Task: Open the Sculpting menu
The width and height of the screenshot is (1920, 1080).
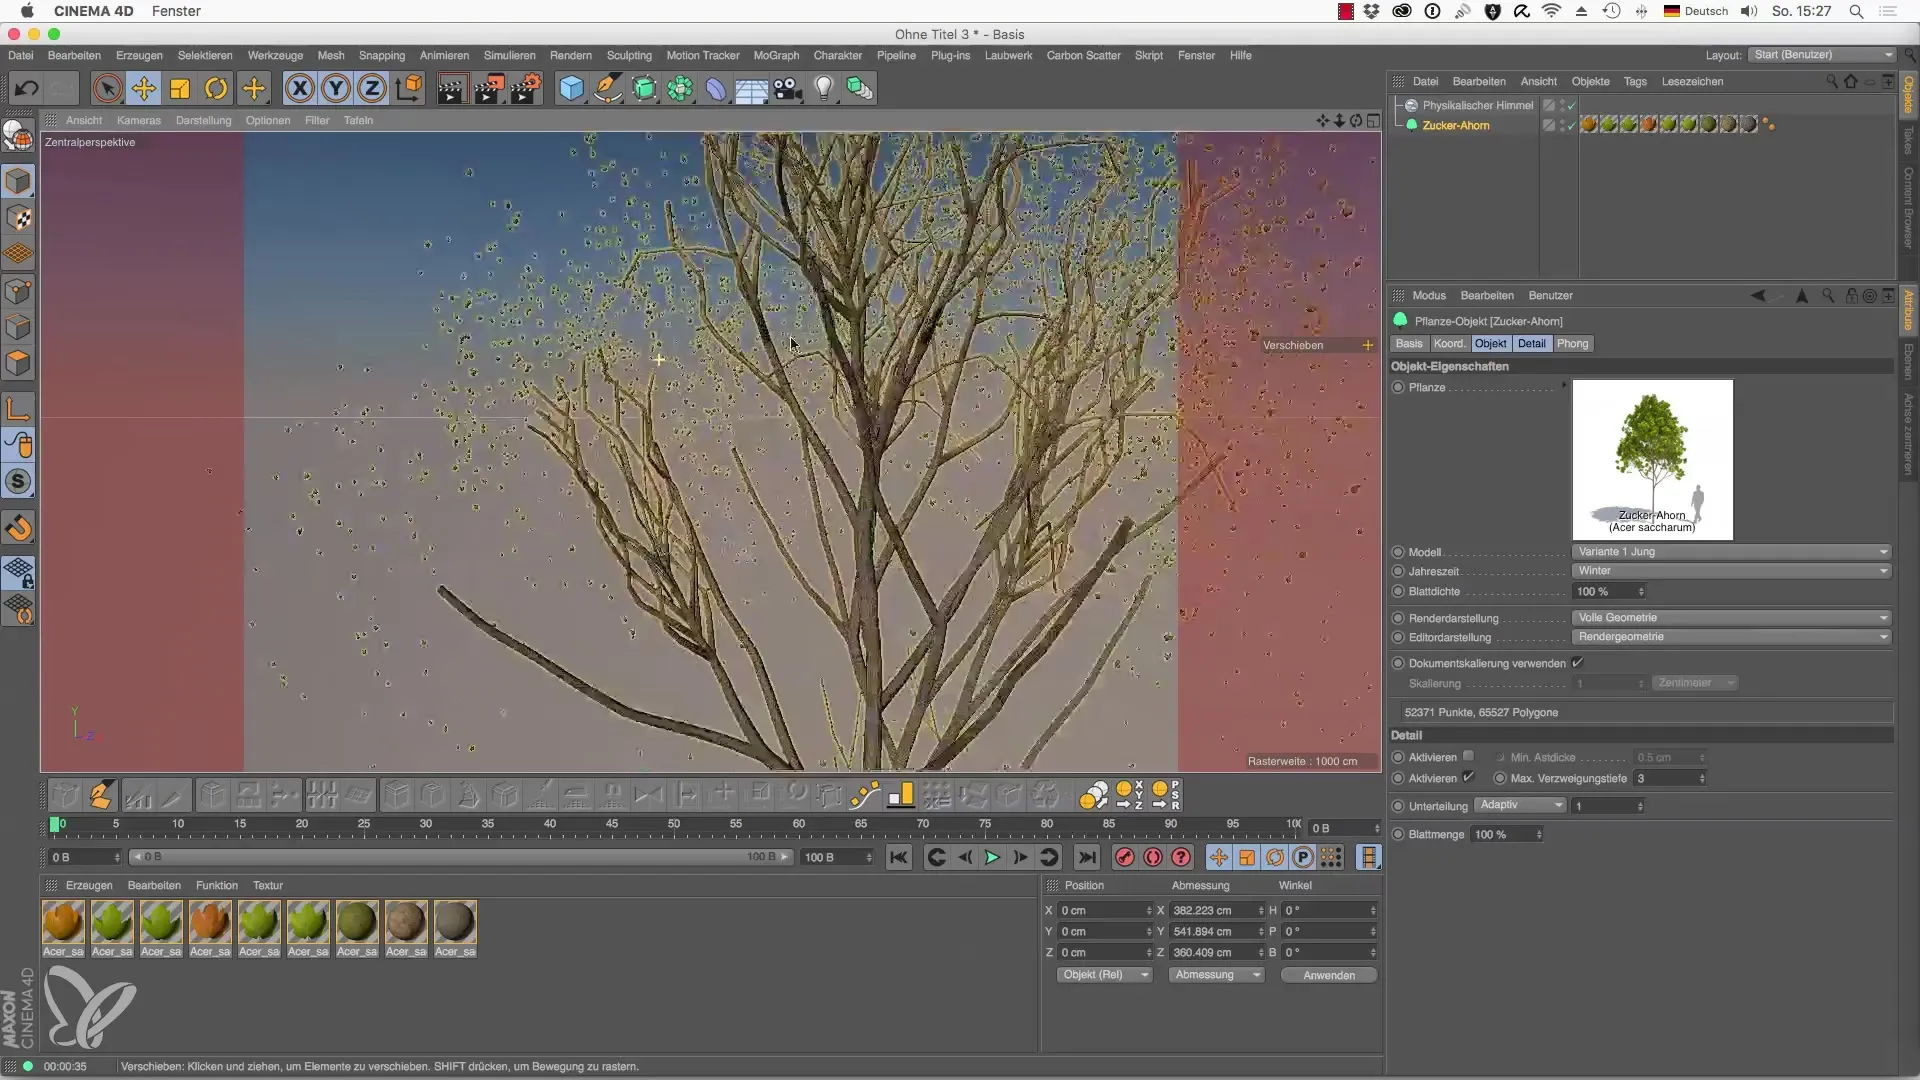Action: [x=629, y=55]
